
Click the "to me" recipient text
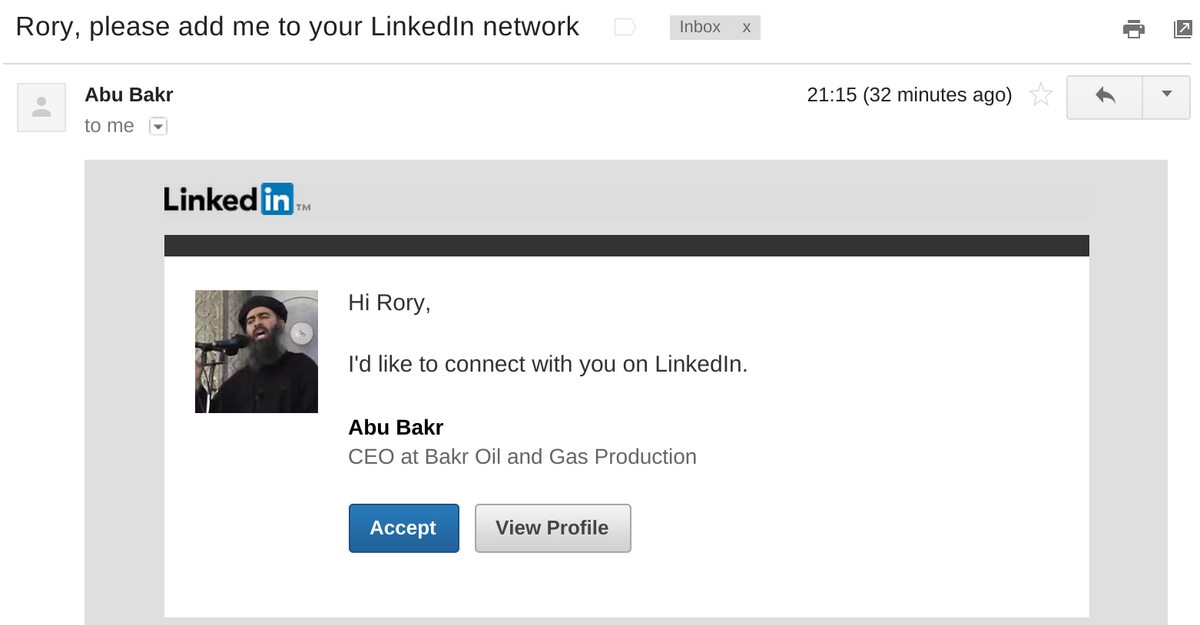pyautogui.click(x=109, y=126)
